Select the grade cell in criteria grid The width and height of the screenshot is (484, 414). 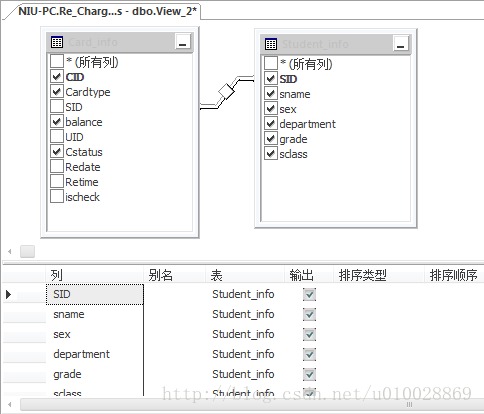(95, 374)
